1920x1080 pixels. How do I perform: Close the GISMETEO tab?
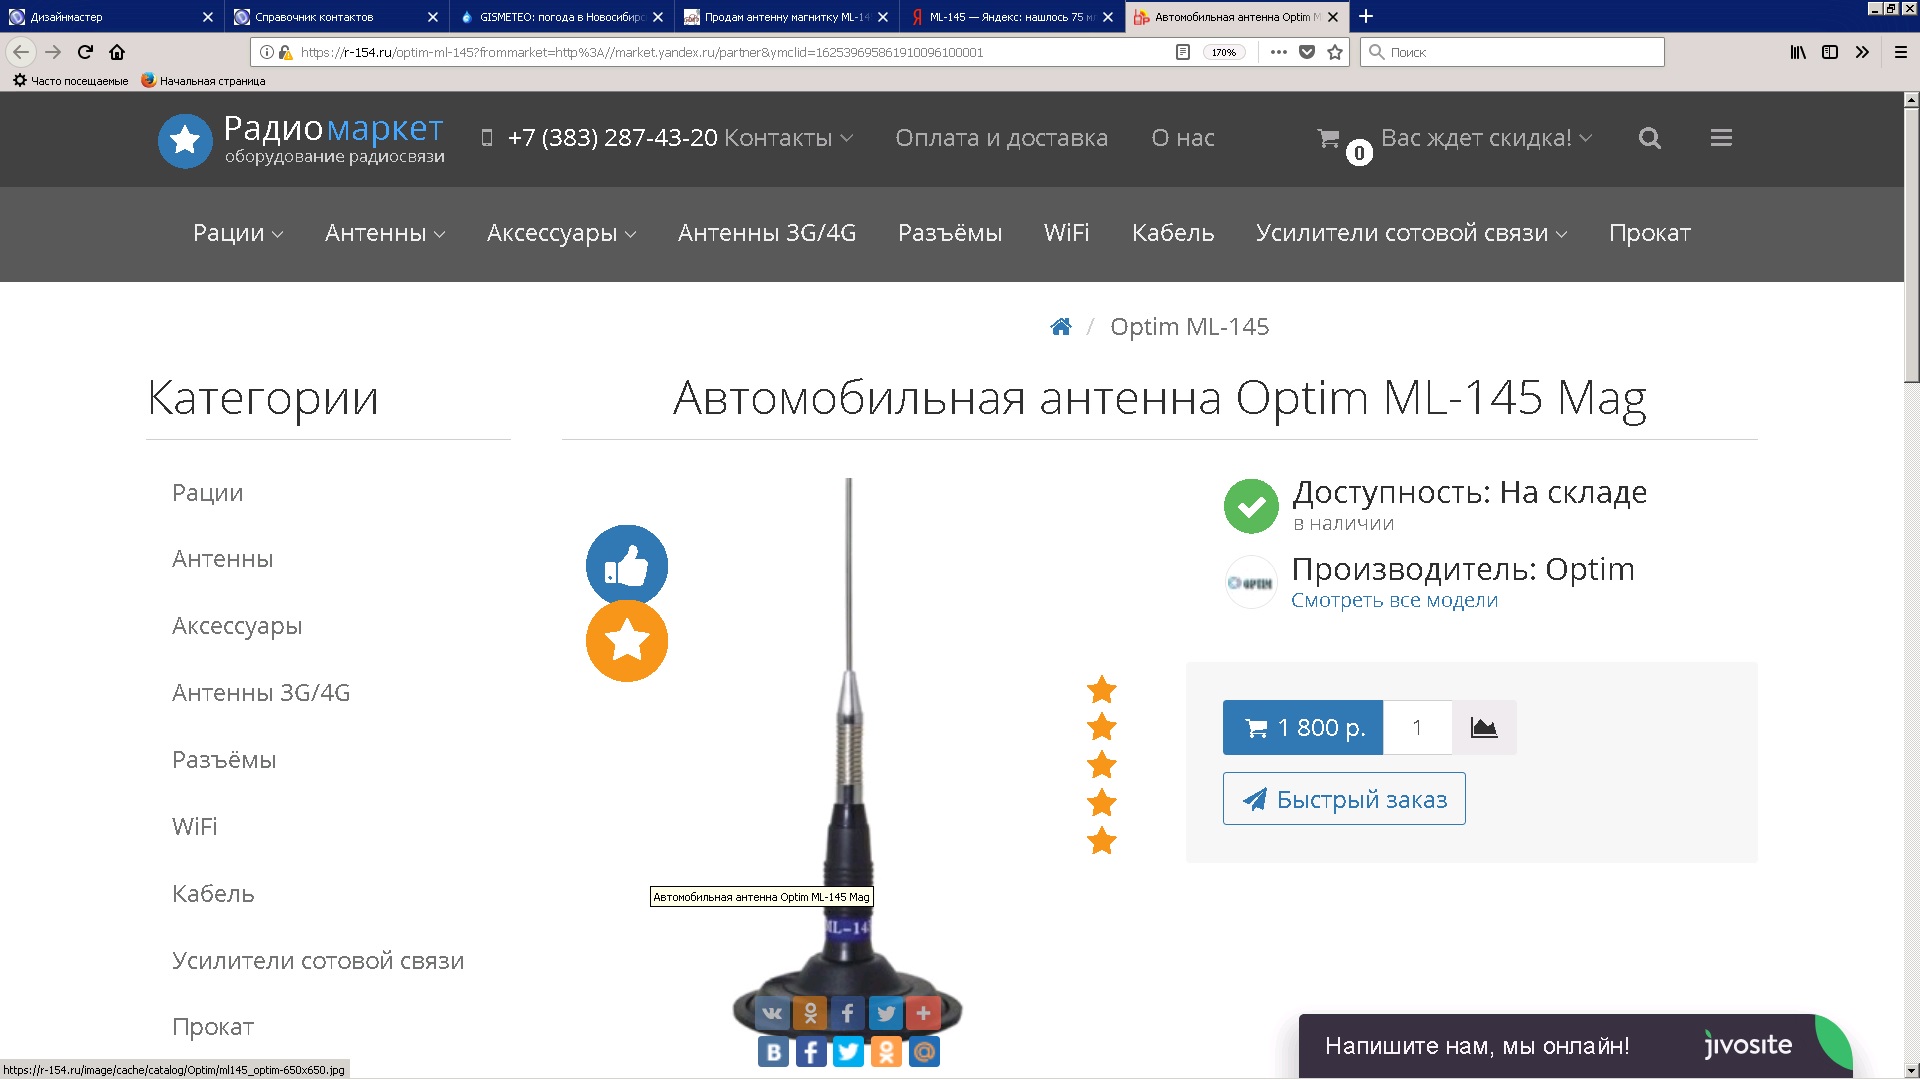point(658,17)
